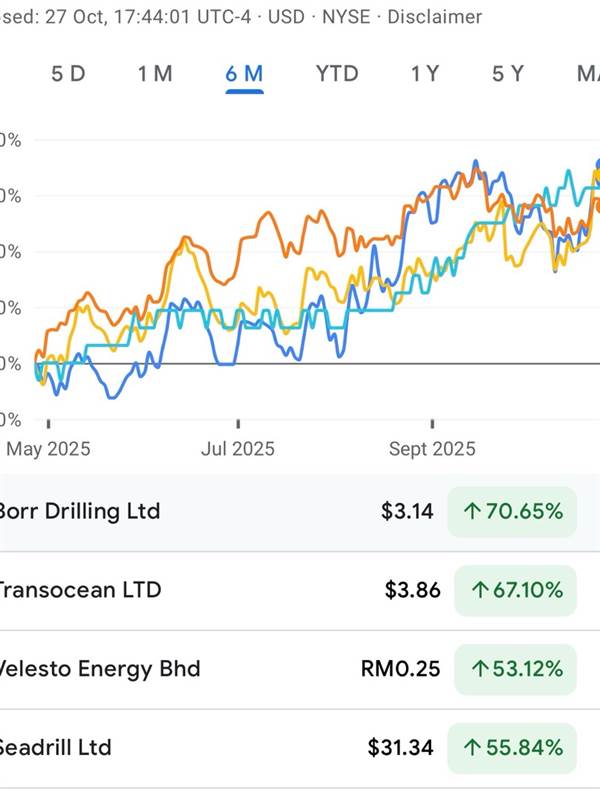
Task: Click the 53.12% change badge
Action: tap(513, 669)
